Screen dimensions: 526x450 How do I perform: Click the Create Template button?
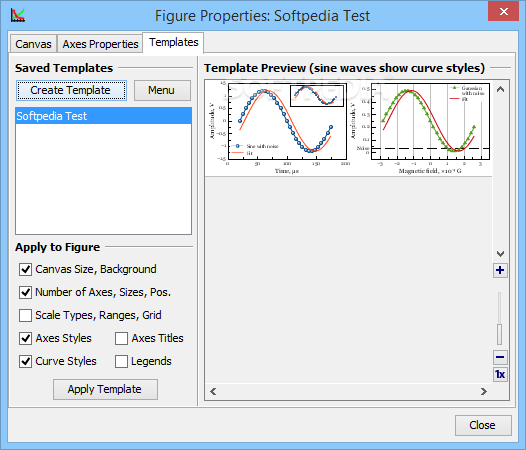tap(71, 90)
